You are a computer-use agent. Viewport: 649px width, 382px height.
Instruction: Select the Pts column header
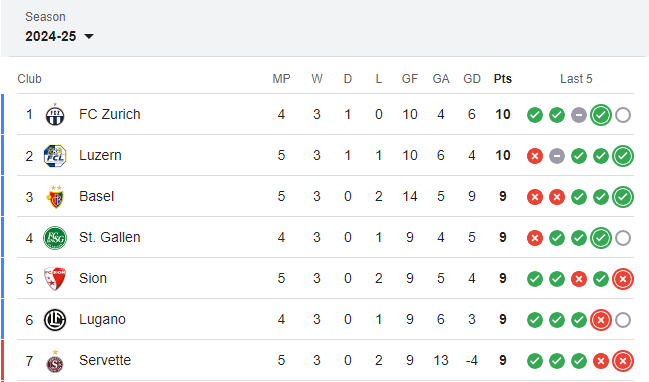[x=502, y=79]
